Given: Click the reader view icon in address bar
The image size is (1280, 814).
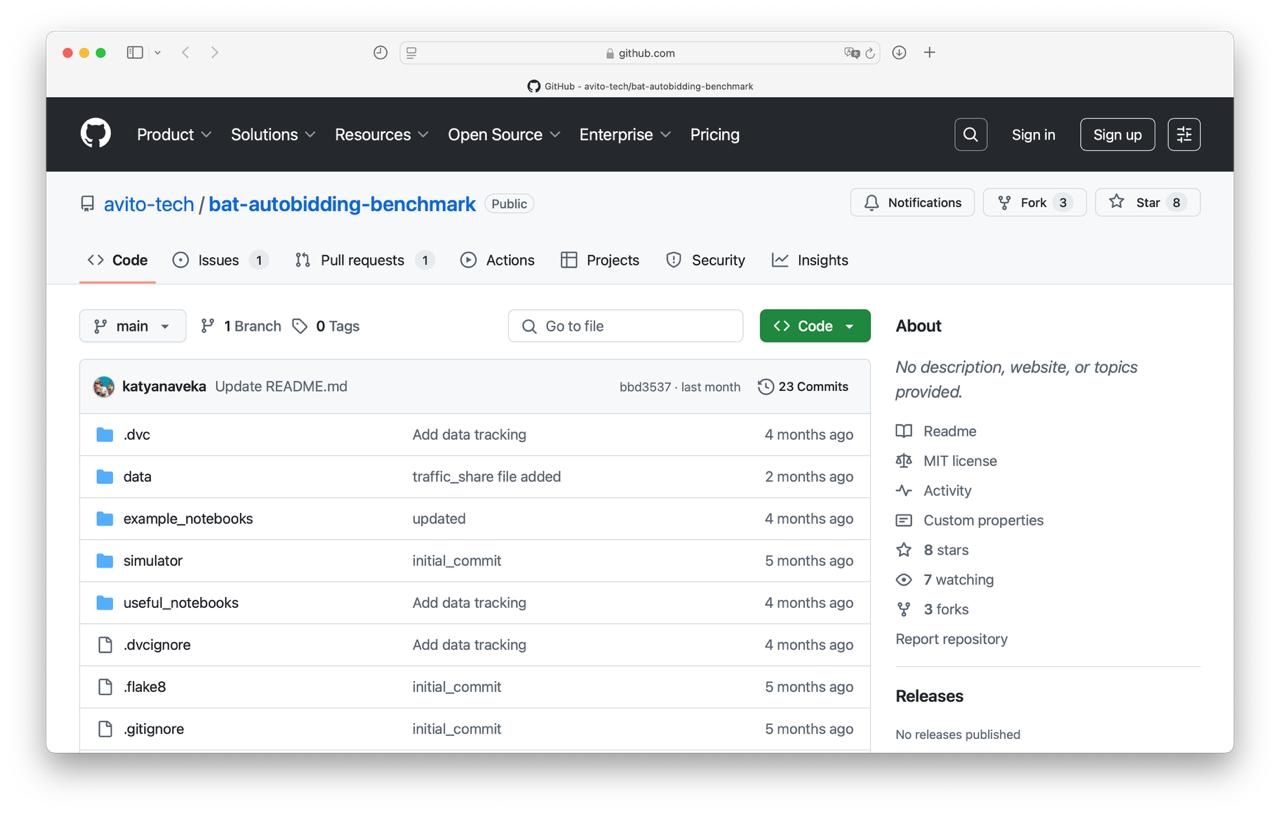Looking at the screenshot, I should click(x=411, y=53).
